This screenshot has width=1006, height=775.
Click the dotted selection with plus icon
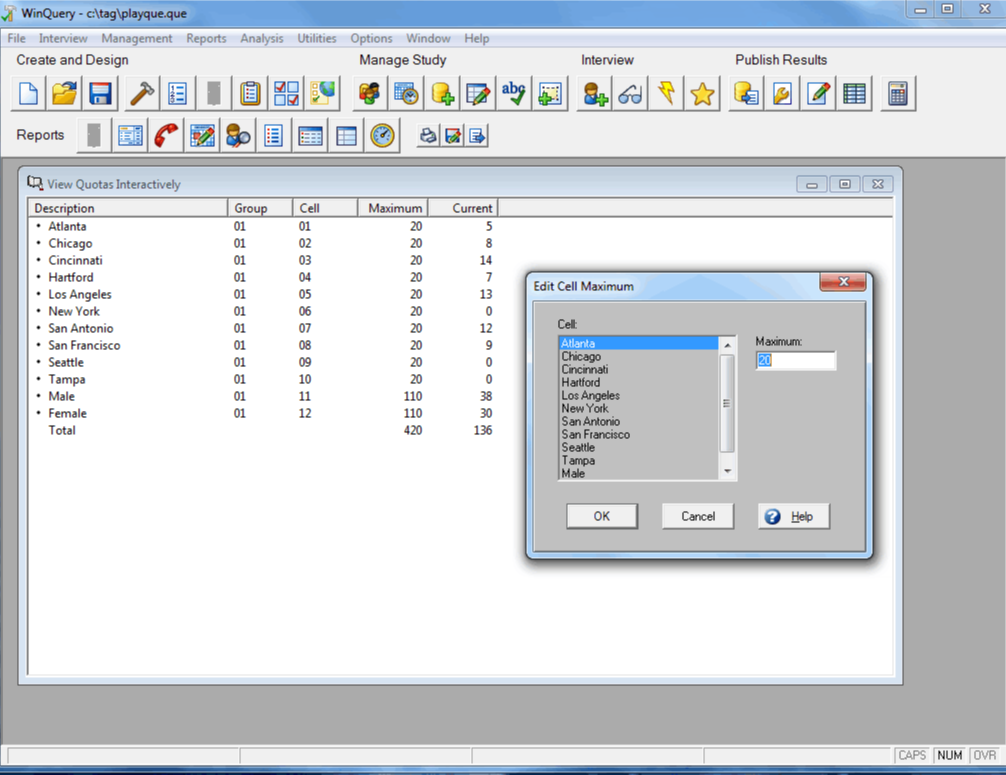[x=550, y=94]
